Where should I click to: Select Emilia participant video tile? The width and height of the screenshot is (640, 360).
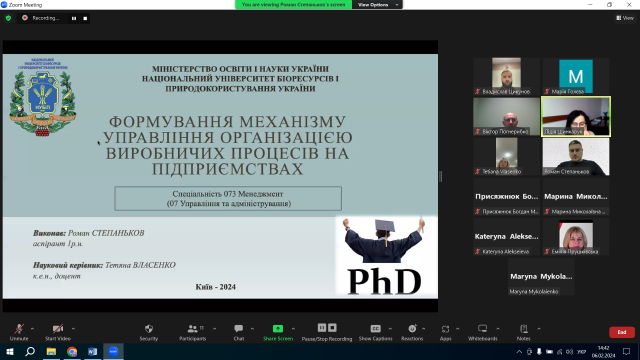click(x=576, y=236)
